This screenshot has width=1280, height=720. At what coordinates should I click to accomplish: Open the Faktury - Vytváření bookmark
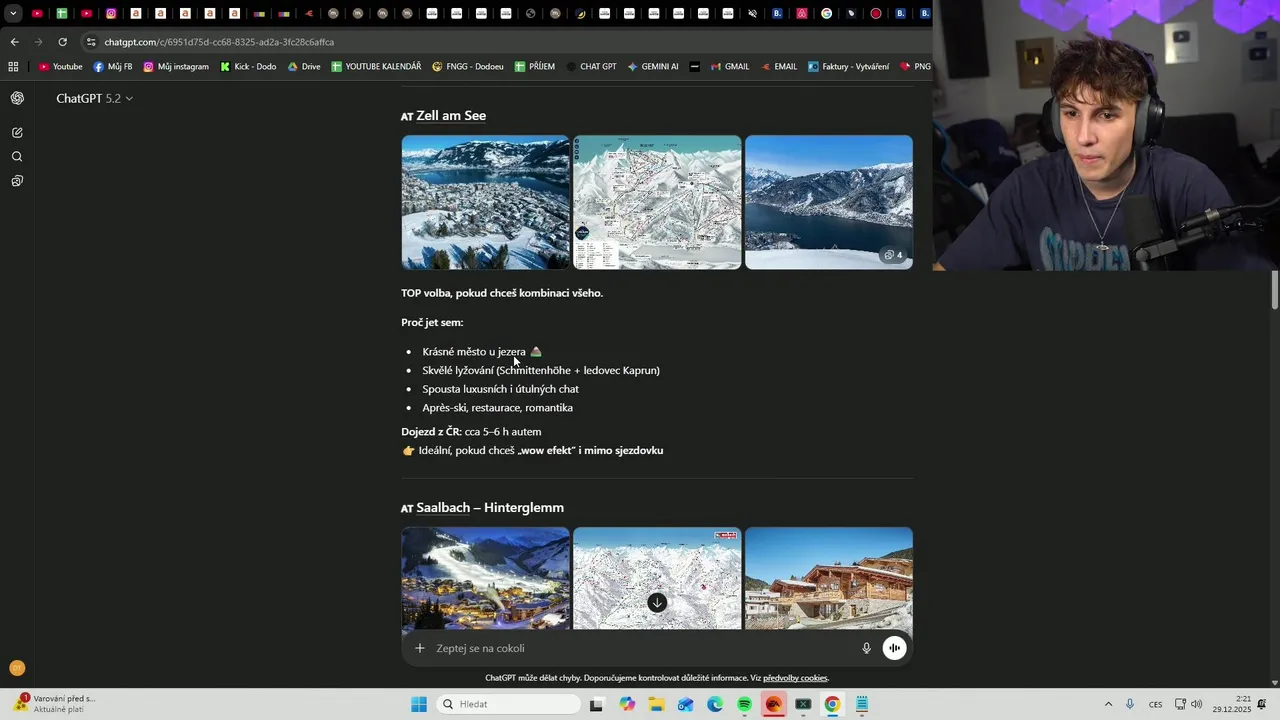pyautogui.click(x=849, y=66)
